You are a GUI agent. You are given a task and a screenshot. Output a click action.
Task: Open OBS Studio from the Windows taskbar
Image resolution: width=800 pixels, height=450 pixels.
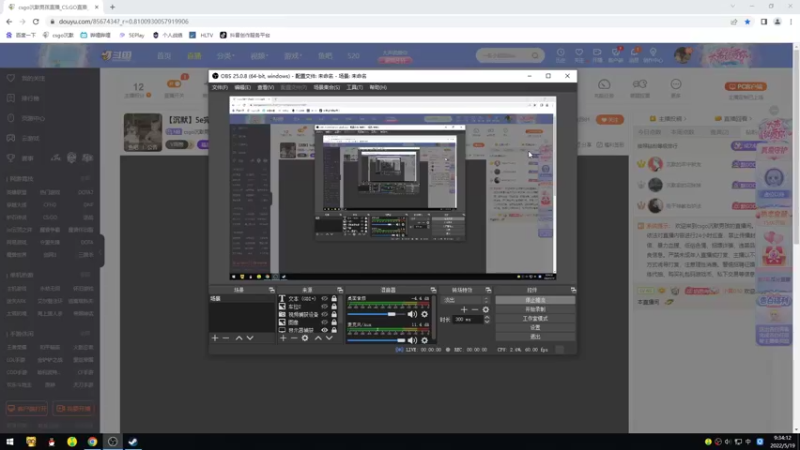tap(113, 442)
